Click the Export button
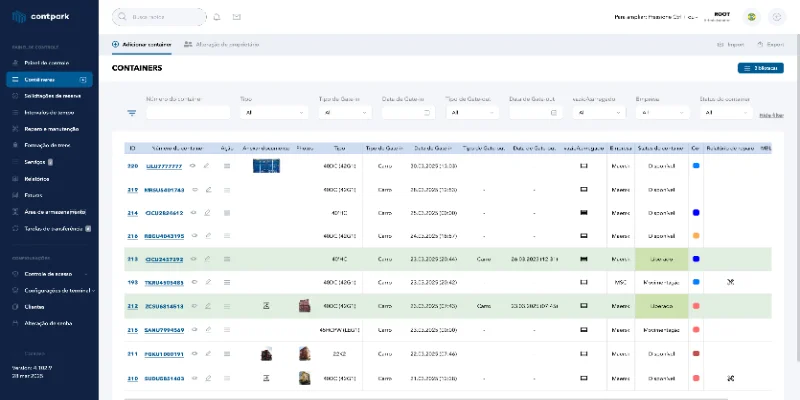 click(x=770, y=45)
